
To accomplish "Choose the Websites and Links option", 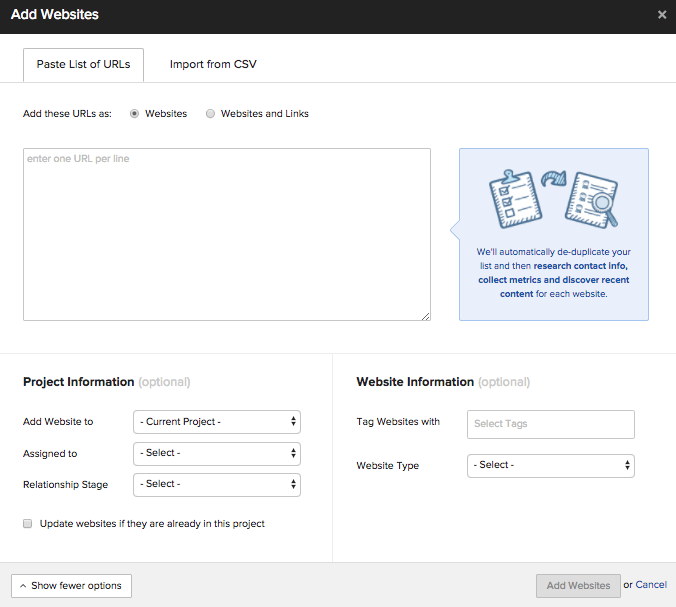I will click(210, 114).
